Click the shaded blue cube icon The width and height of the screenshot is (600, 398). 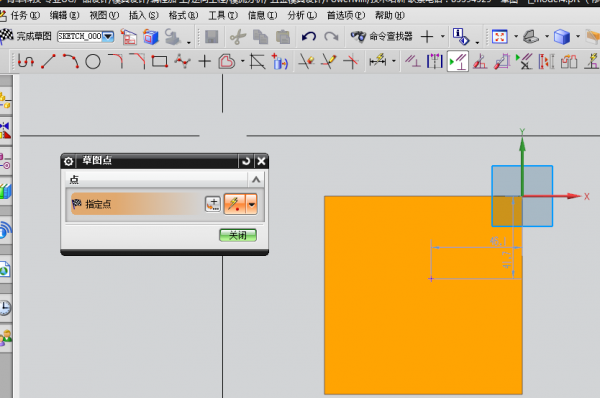[x=562, y=37]
